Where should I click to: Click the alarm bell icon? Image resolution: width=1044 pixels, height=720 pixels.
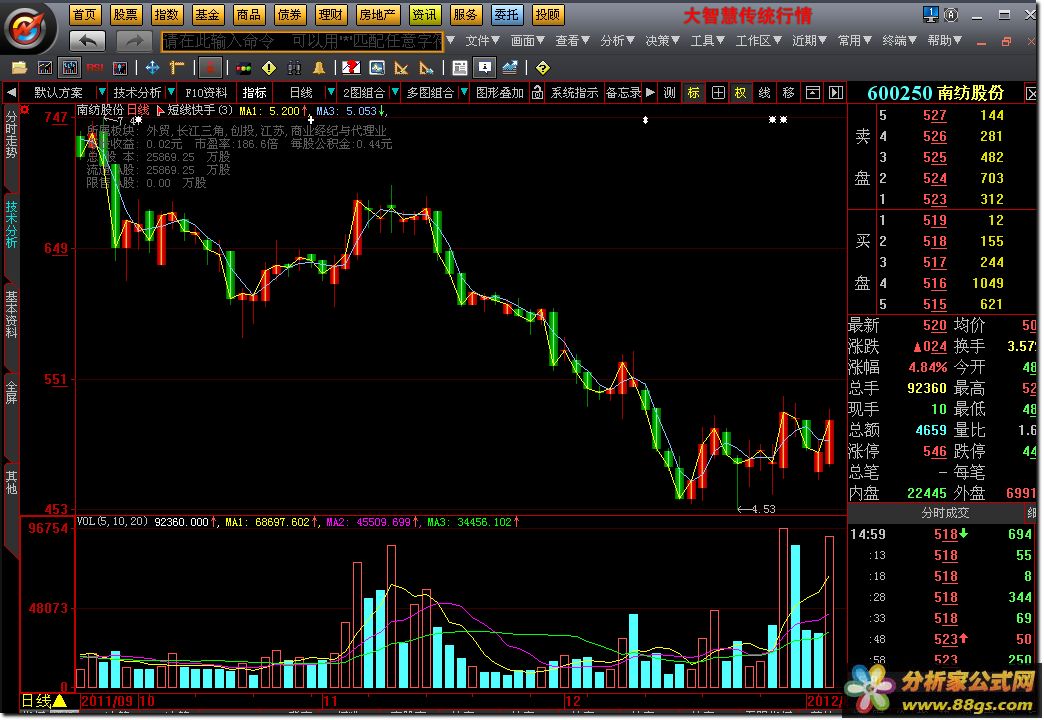[x=319, y=68]
